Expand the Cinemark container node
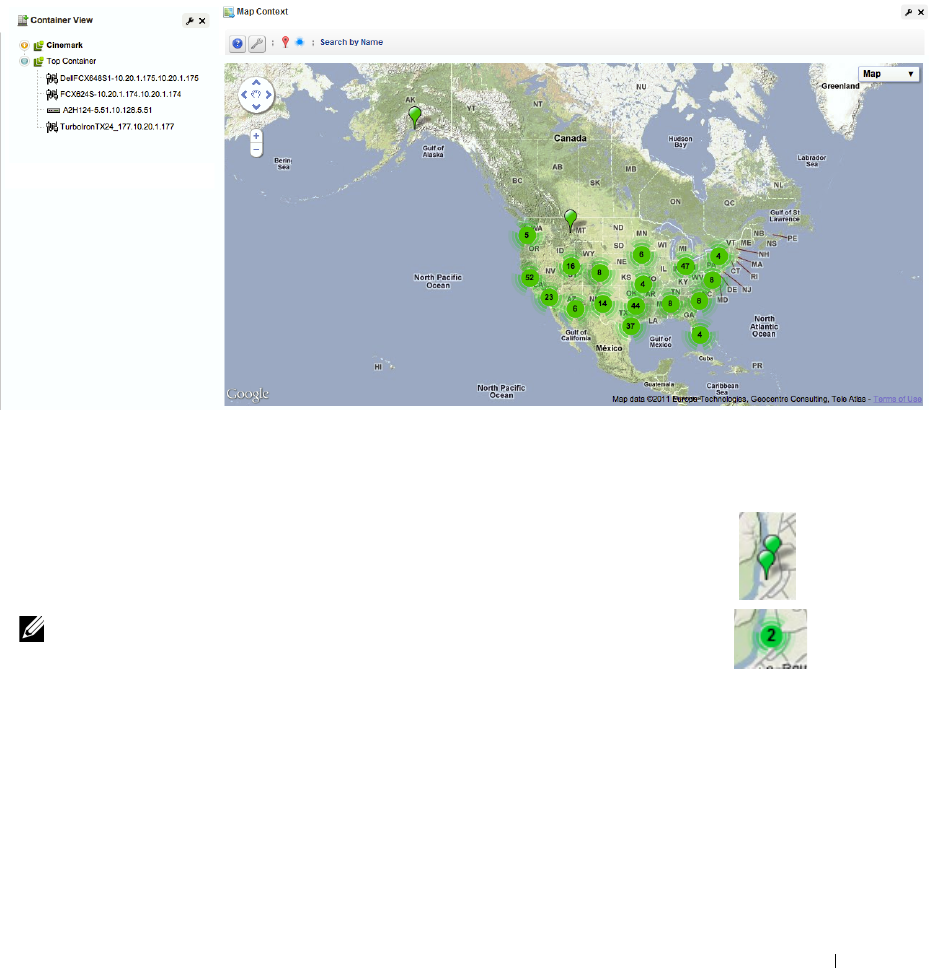This screenshot has height=968, width=930. click(24, 45)
